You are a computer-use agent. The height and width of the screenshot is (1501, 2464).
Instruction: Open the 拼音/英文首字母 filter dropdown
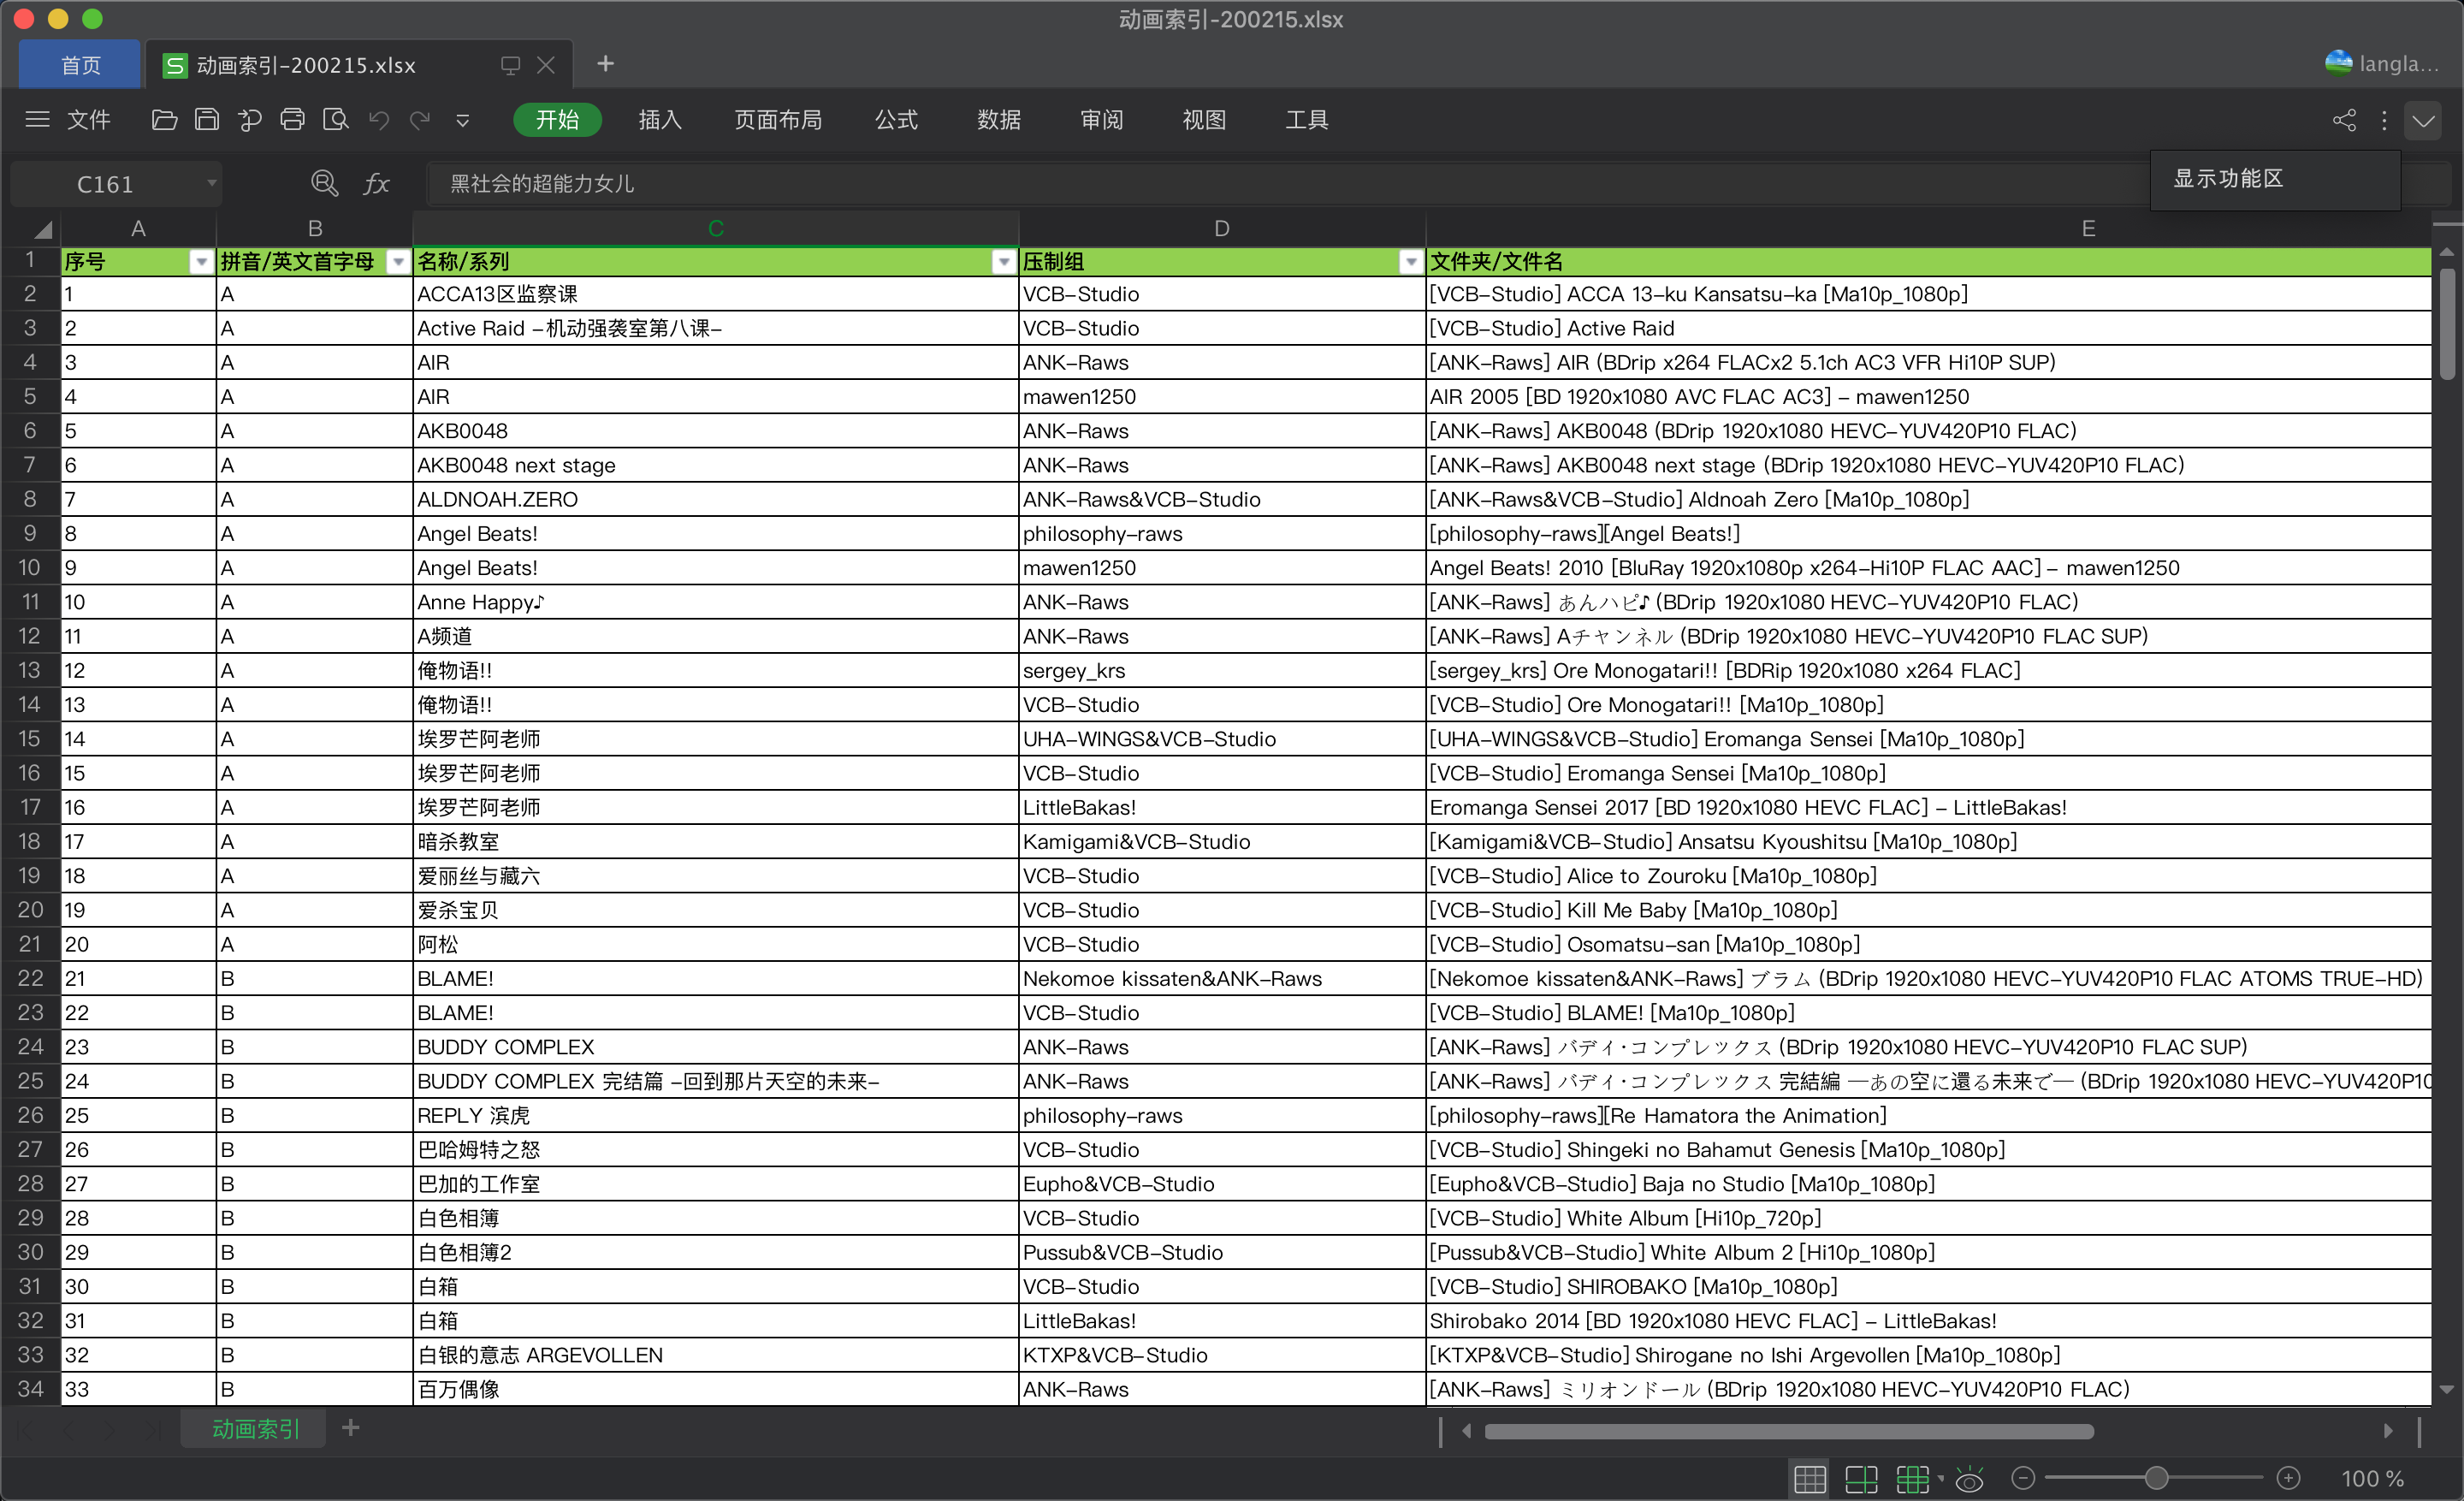pos(398,262)
